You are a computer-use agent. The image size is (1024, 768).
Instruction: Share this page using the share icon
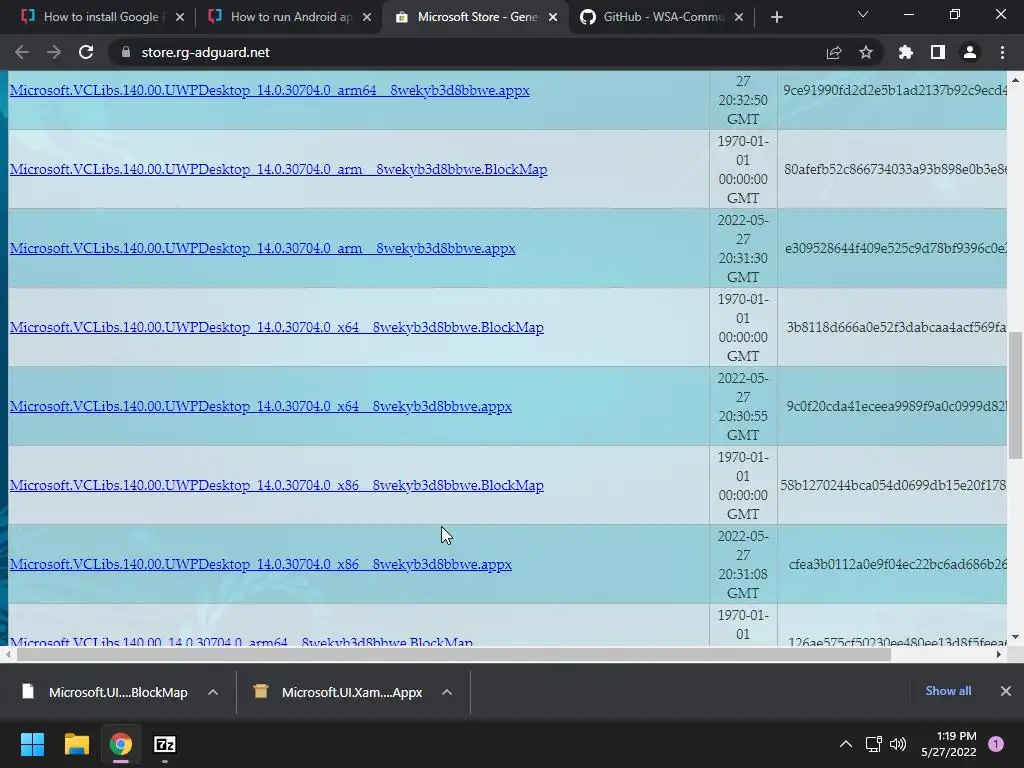(834, 52)
